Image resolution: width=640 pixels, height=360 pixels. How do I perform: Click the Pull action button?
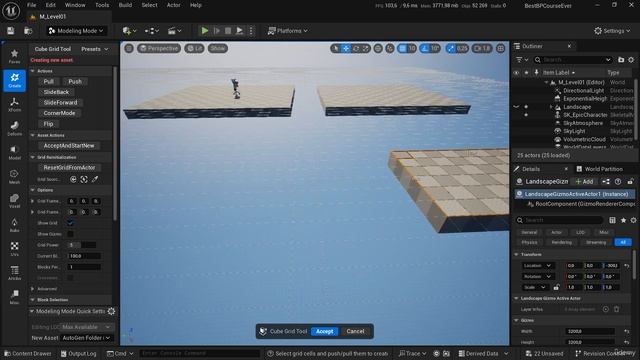click(49, 81)
